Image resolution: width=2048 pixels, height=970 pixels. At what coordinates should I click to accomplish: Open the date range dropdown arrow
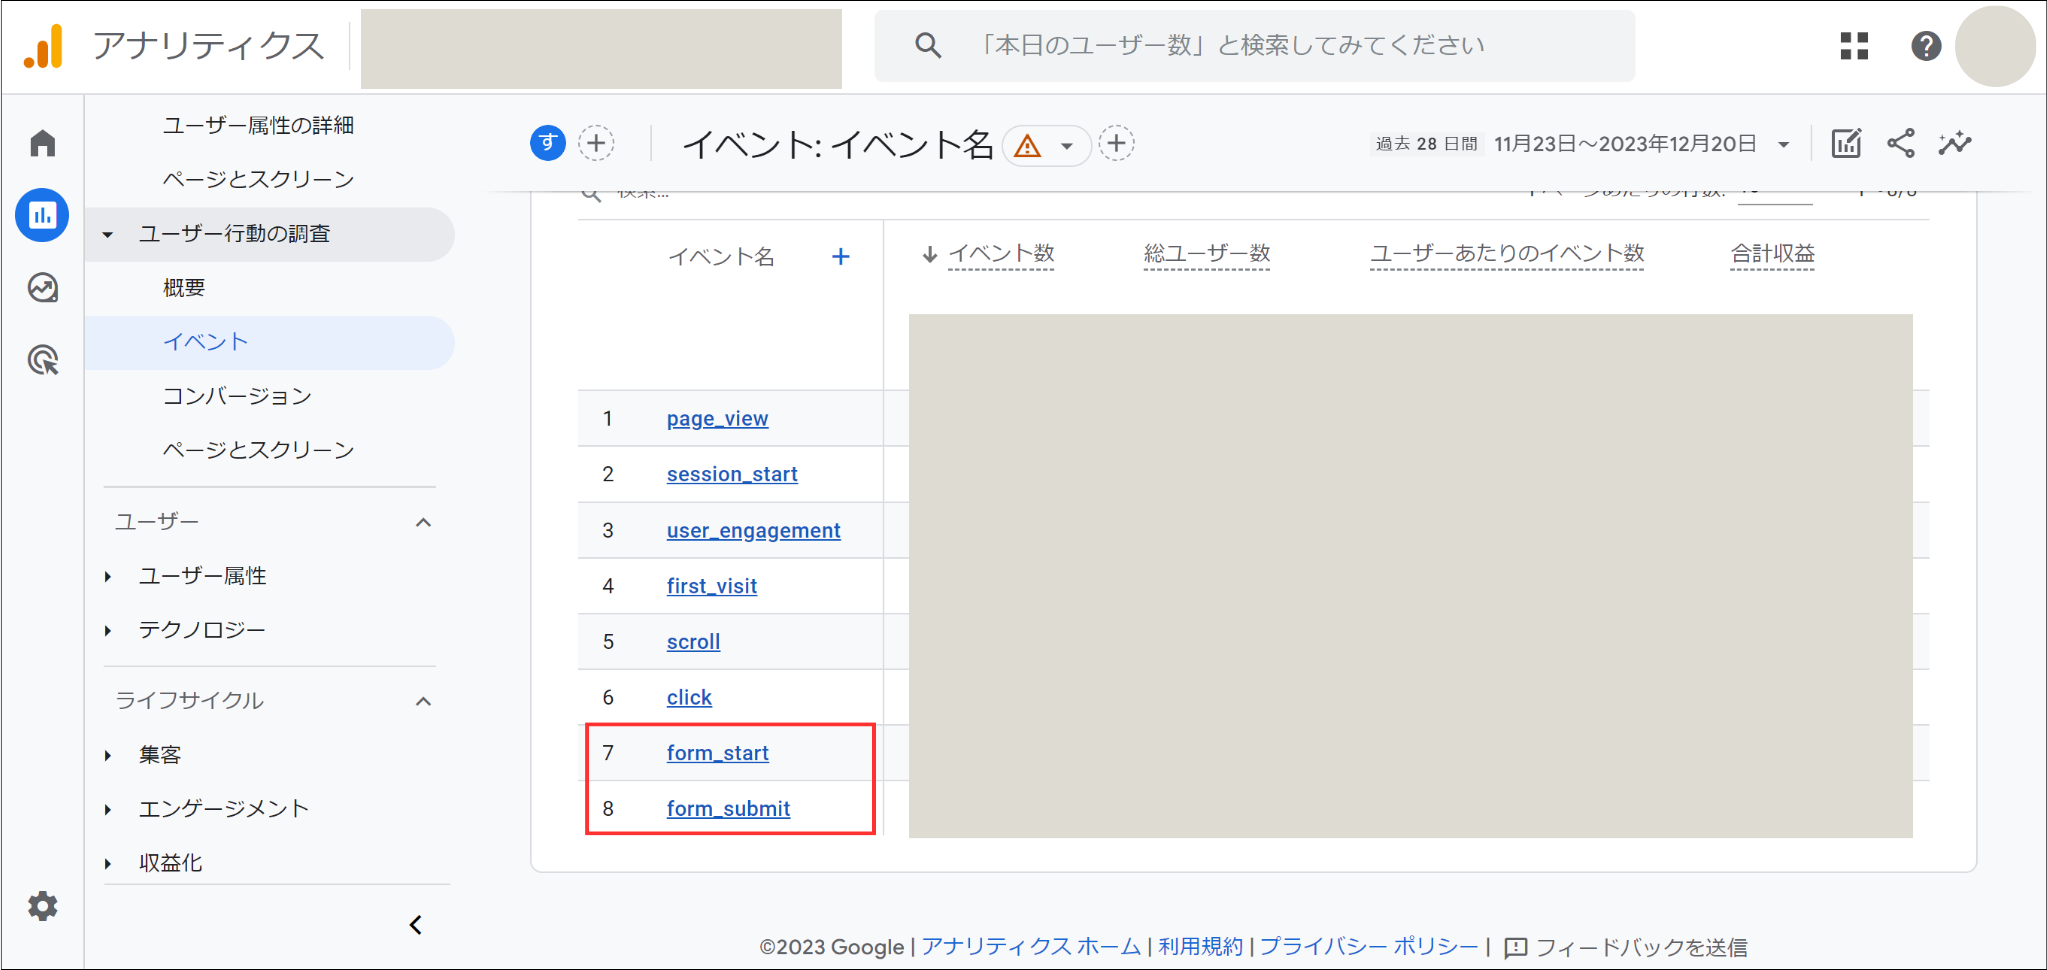[1783, 145]
